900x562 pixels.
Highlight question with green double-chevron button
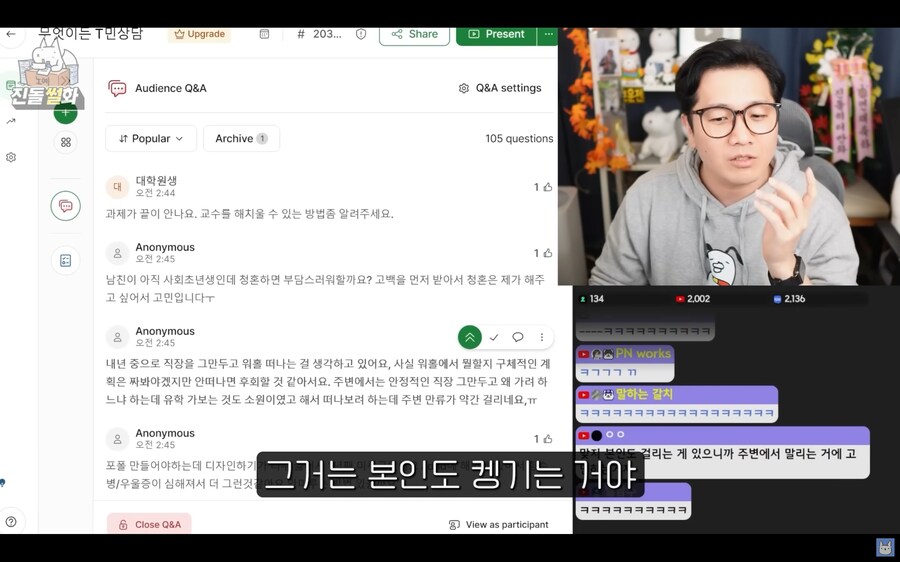point(470,338)
